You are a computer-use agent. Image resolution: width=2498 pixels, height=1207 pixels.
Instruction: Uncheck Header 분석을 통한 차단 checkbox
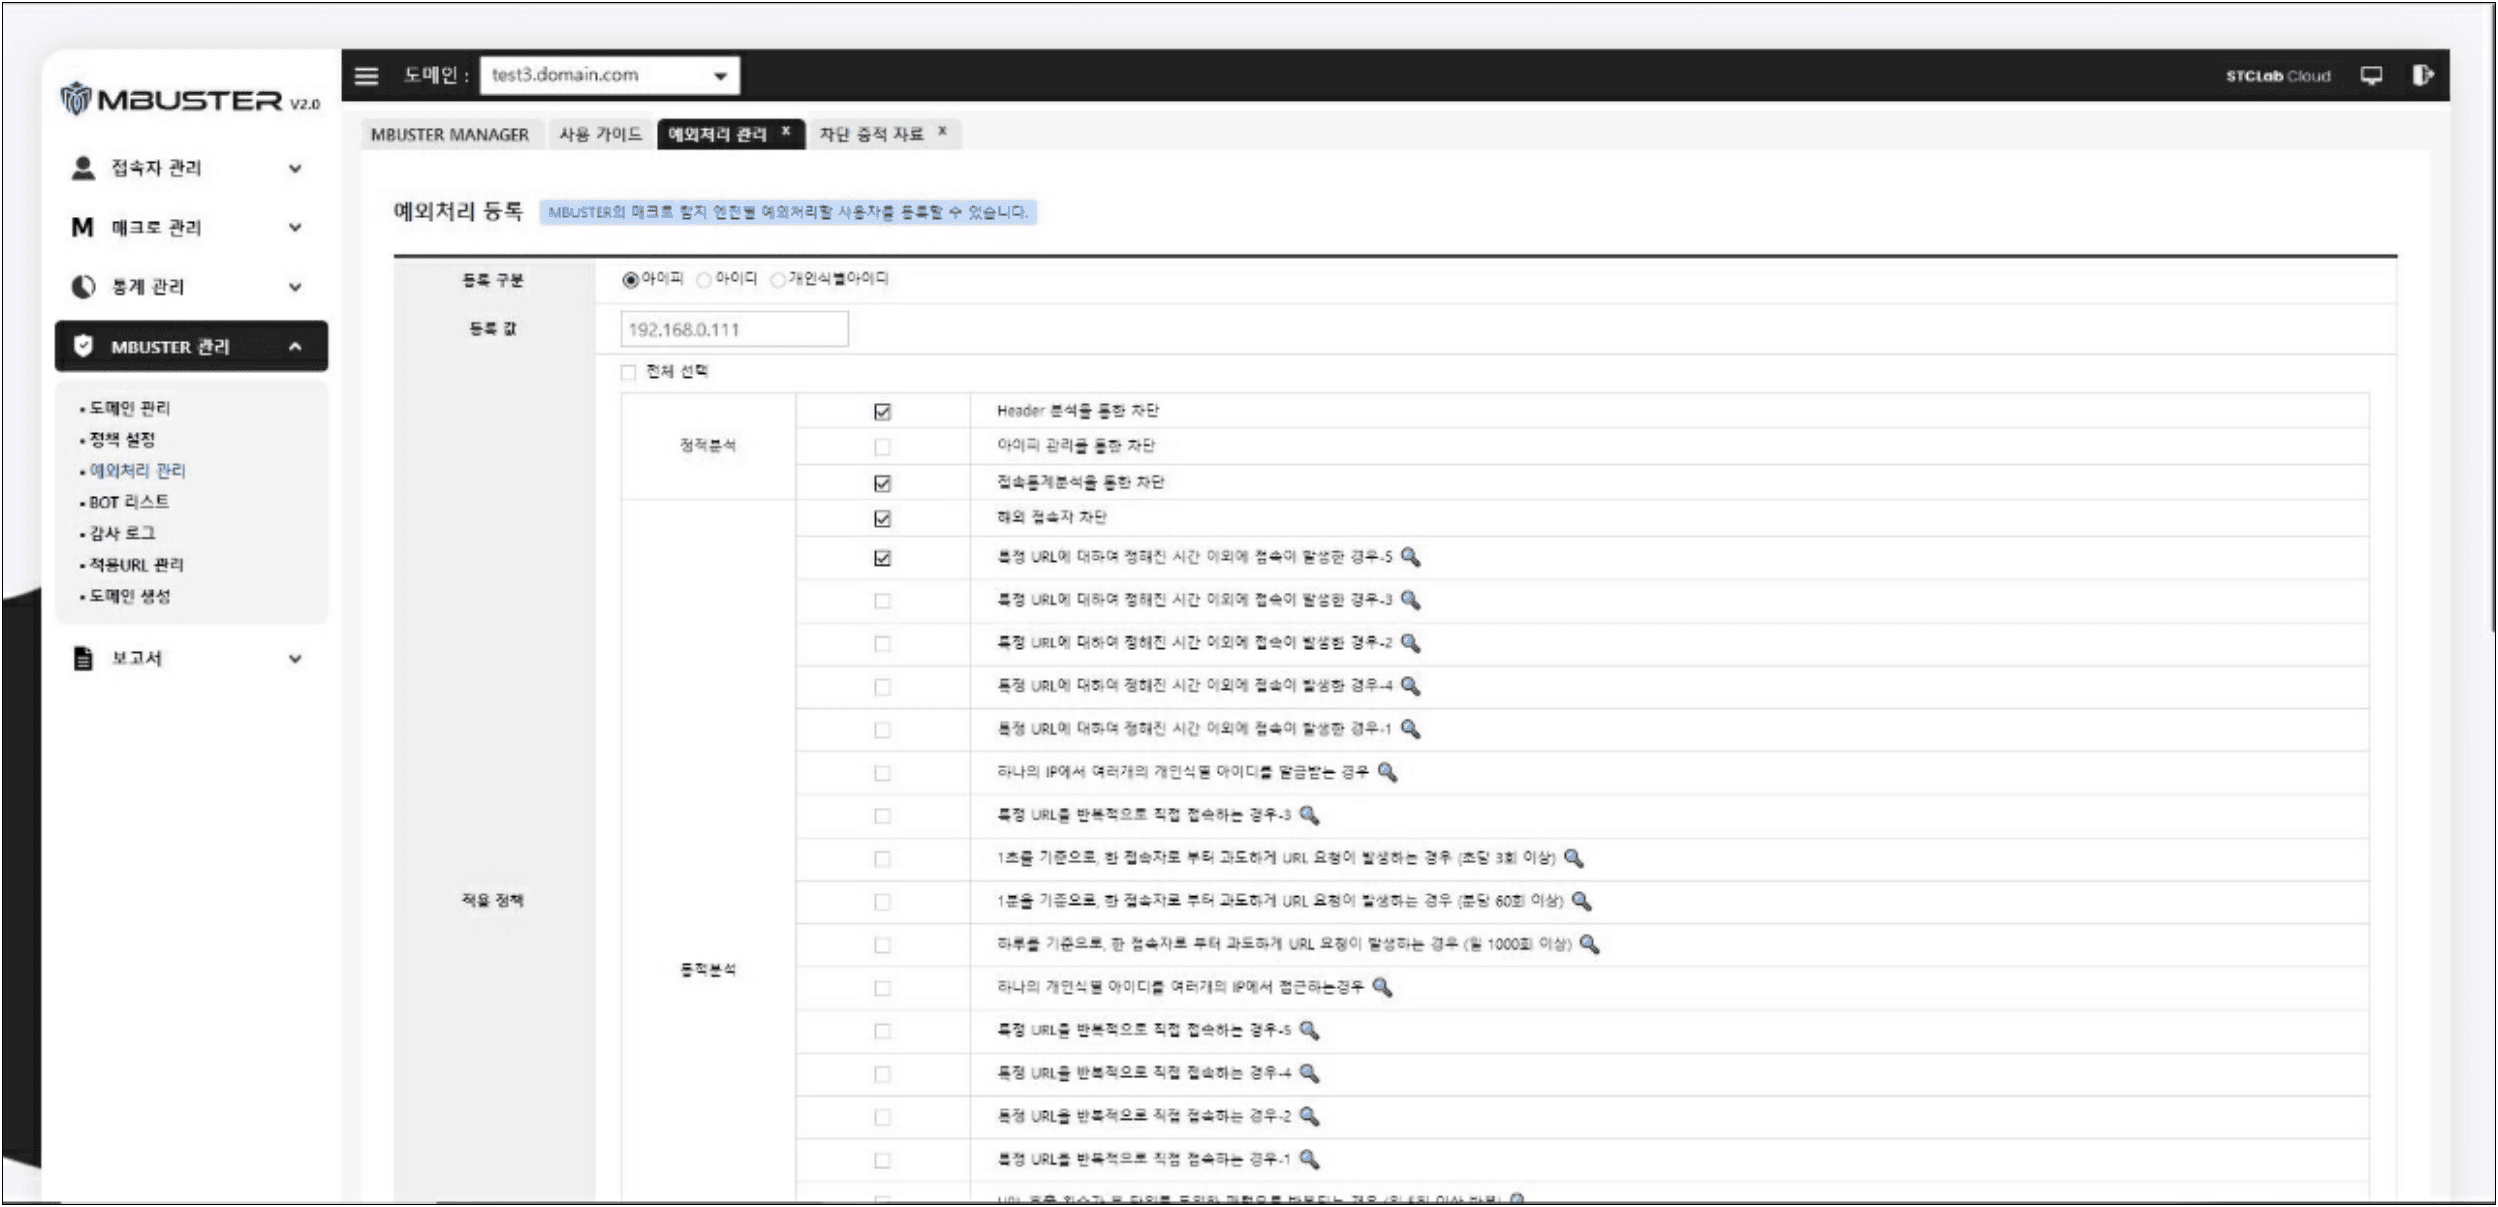(x=882, y=412)
